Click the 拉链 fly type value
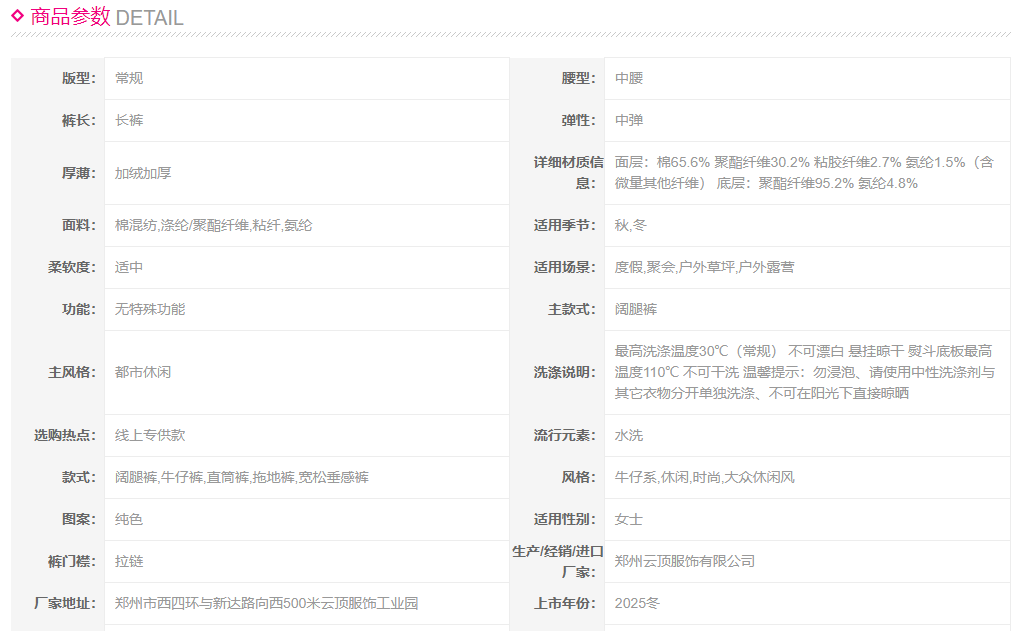 (x=129, y=561)
